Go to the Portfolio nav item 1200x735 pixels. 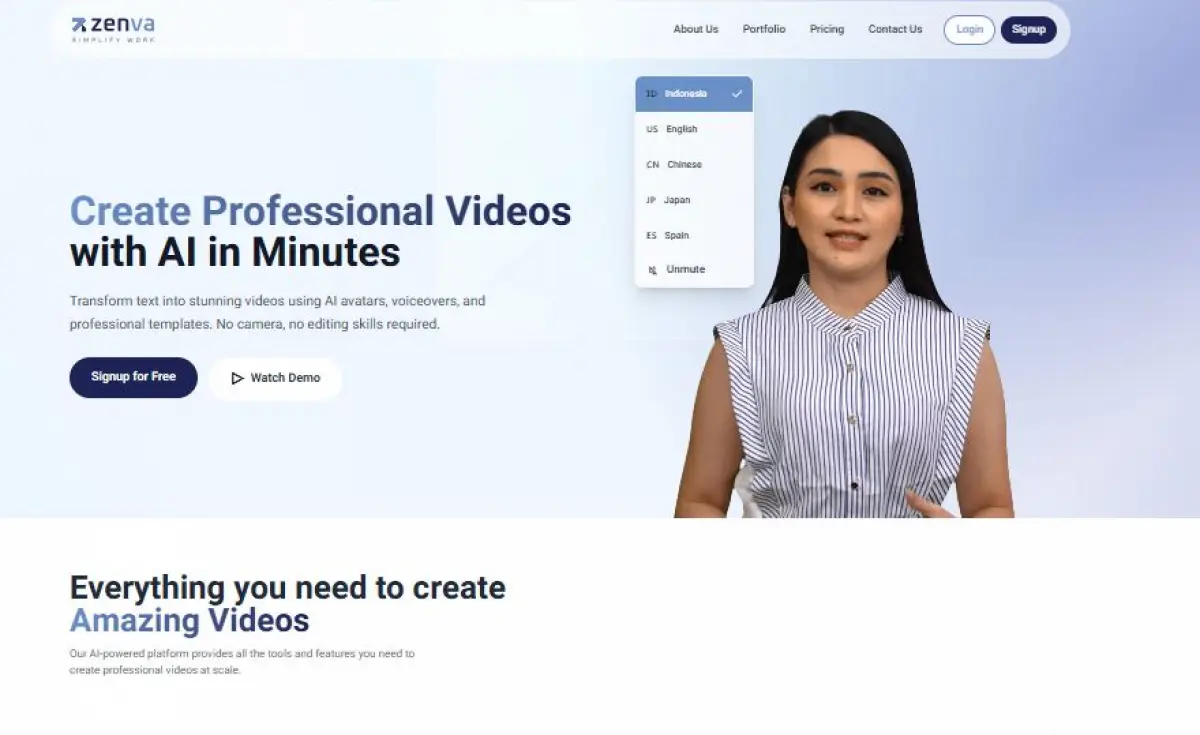tap(764, 30)
